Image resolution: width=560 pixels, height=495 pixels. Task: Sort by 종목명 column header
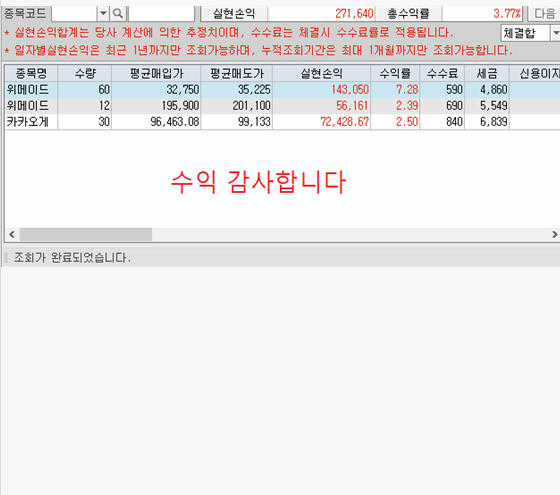point(31,74)
